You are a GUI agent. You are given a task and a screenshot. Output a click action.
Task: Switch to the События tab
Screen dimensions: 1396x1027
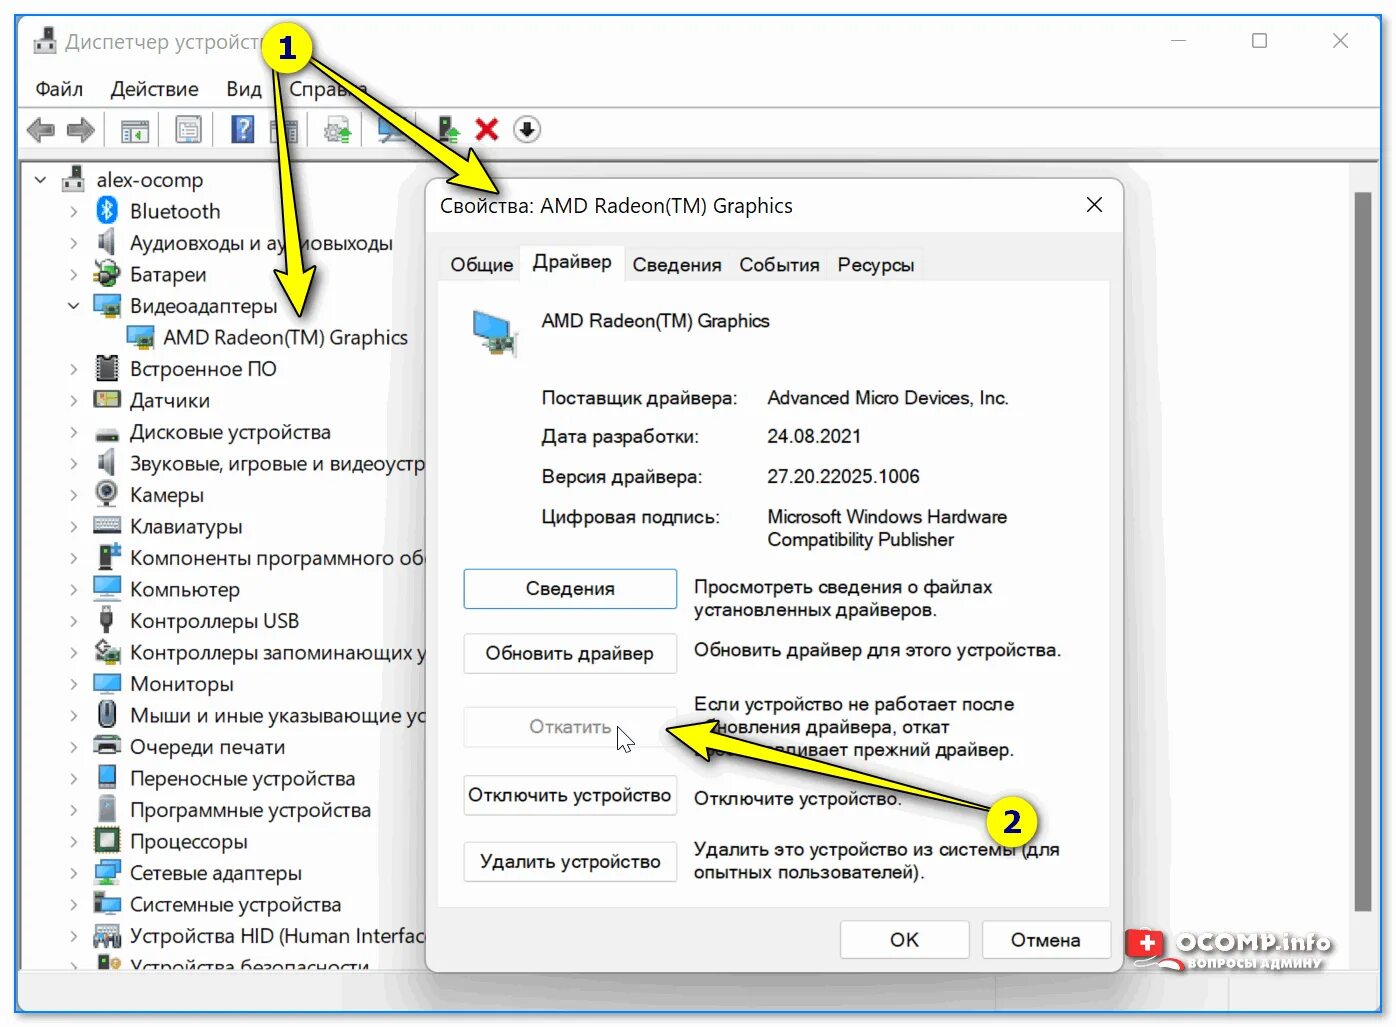tap(779, 265)
